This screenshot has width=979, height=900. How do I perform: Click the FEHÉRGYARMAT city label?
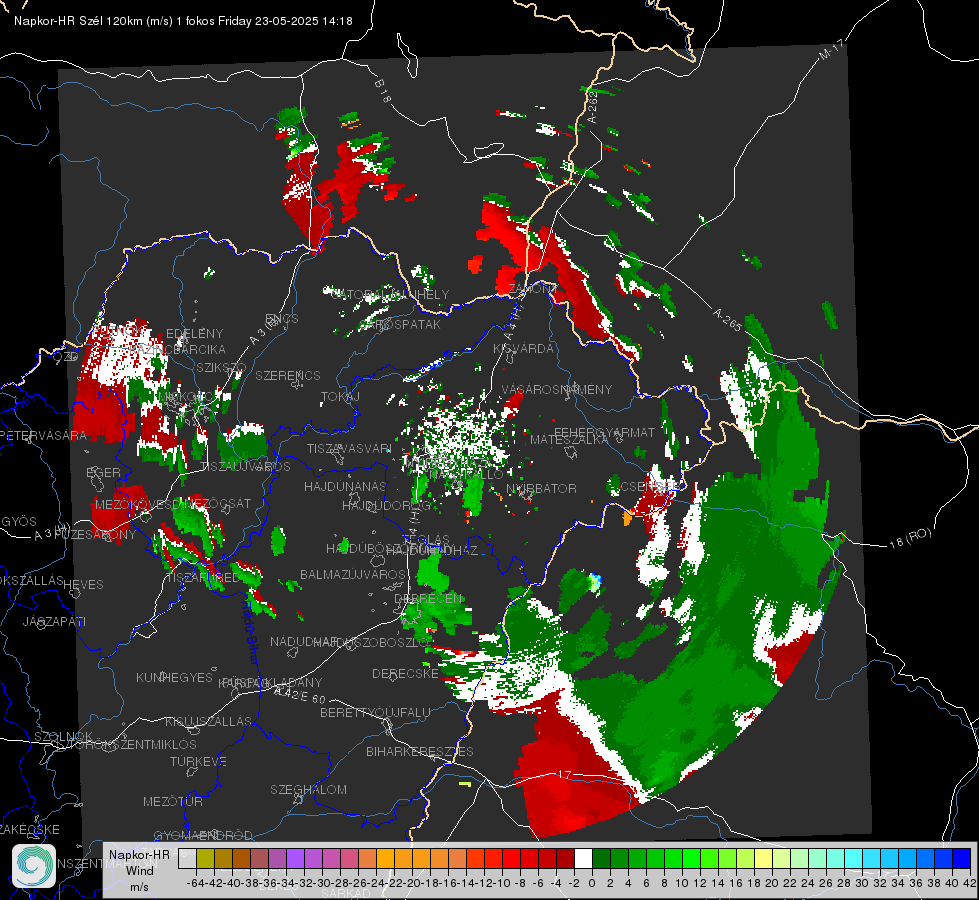[604, 432]
